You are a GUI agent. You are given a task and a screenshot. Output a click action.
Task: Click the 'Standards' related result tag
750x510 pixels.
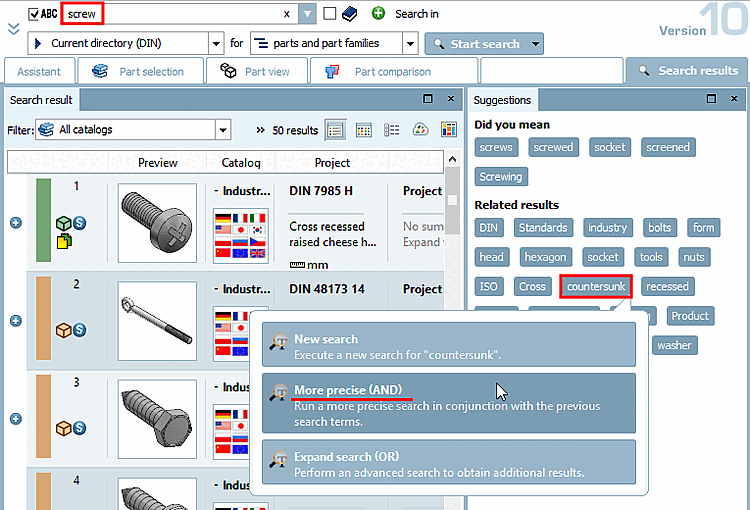coord(543,228)
